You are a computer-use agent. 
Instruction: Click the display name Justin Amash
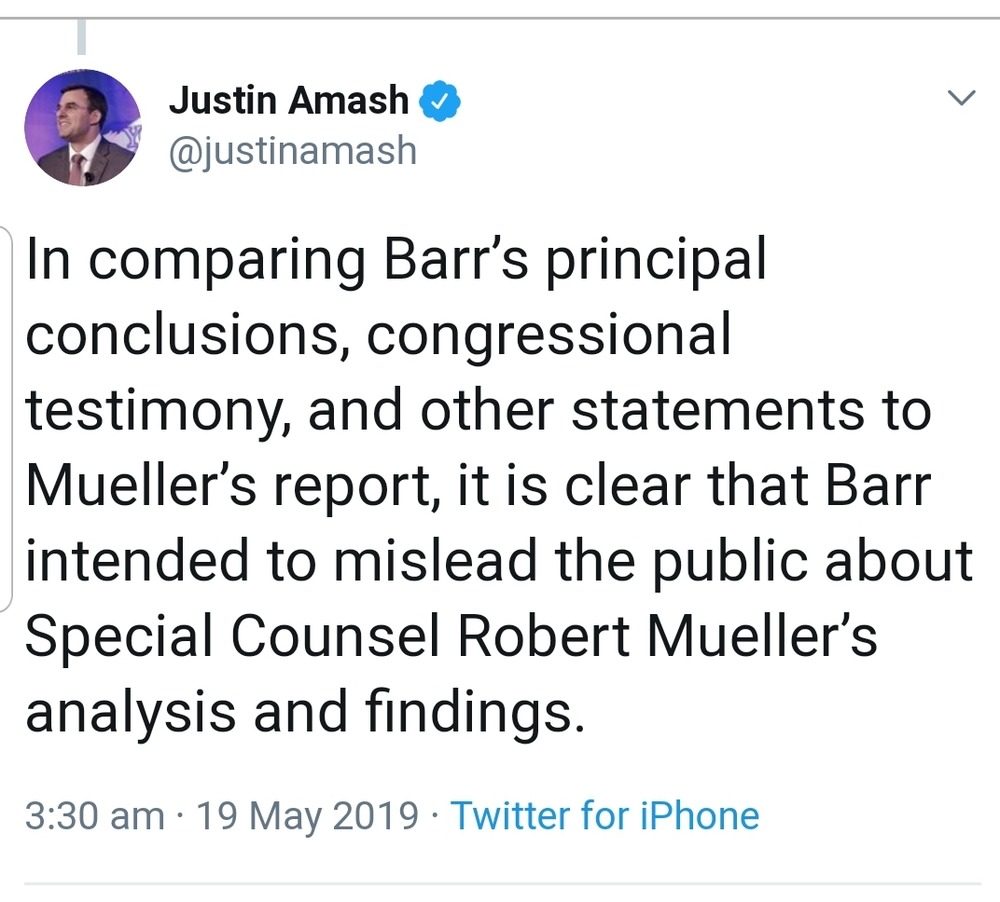pyautogui.click(x=289, y=100)
